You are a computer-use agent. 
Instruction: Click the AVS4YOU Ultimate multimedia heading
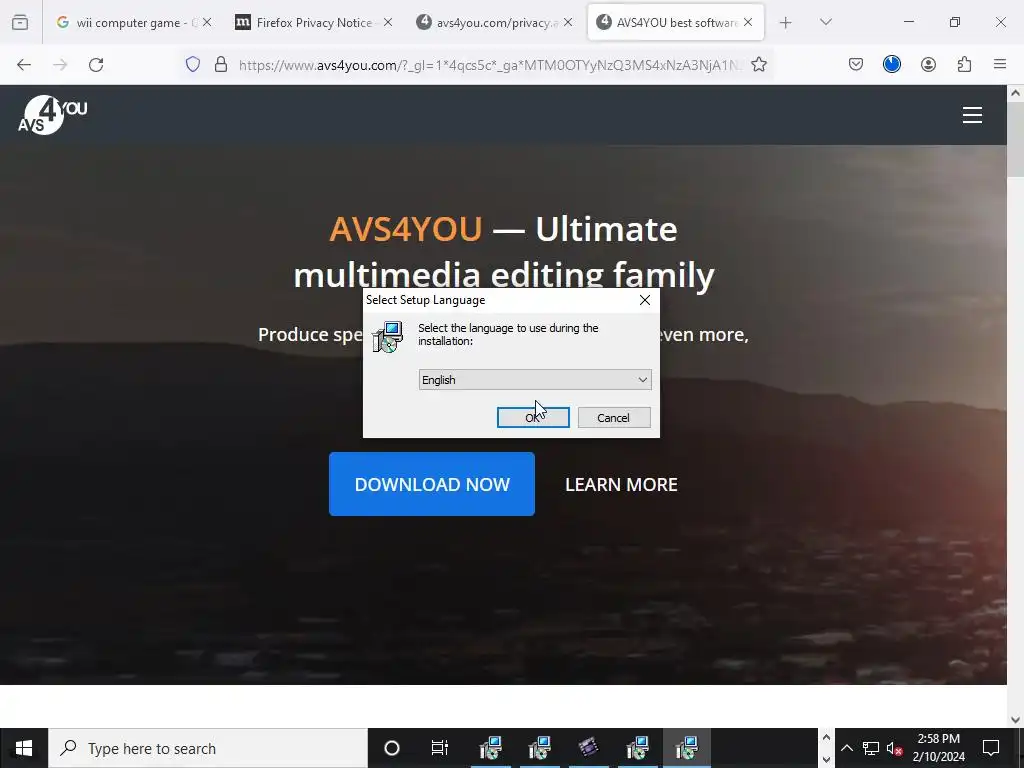click(x=504, y=251)
